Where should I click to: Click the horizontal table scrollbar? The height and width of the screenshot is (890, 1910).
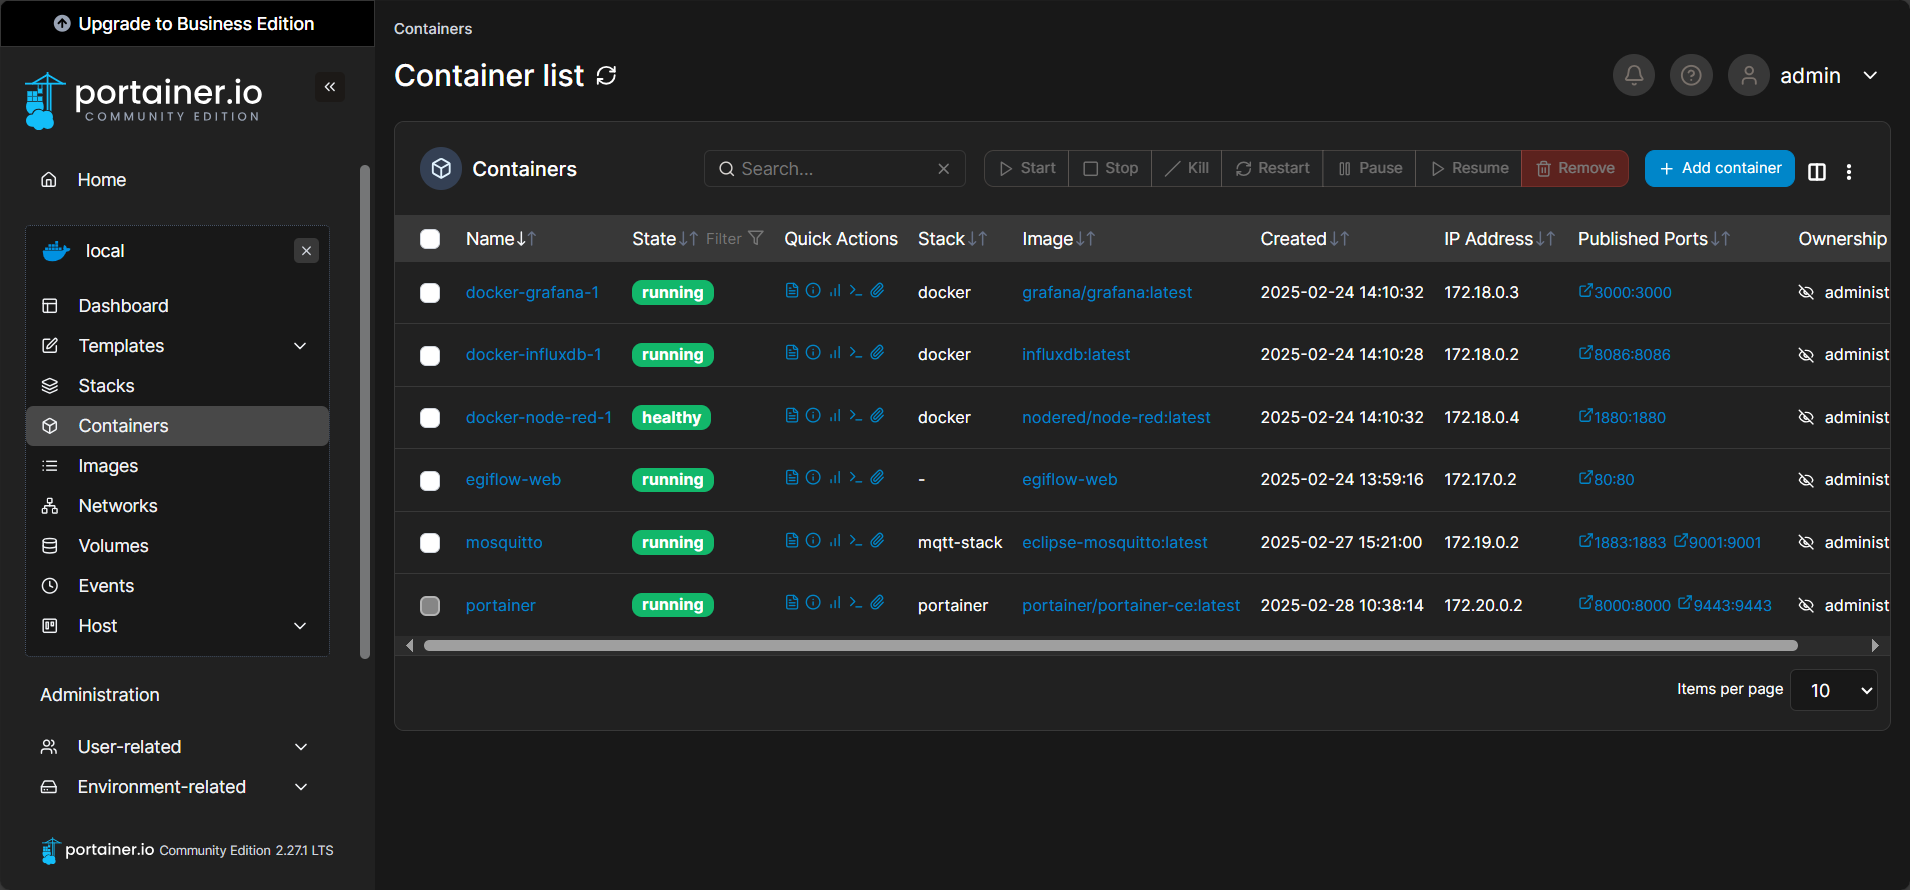click(1110, 646)
